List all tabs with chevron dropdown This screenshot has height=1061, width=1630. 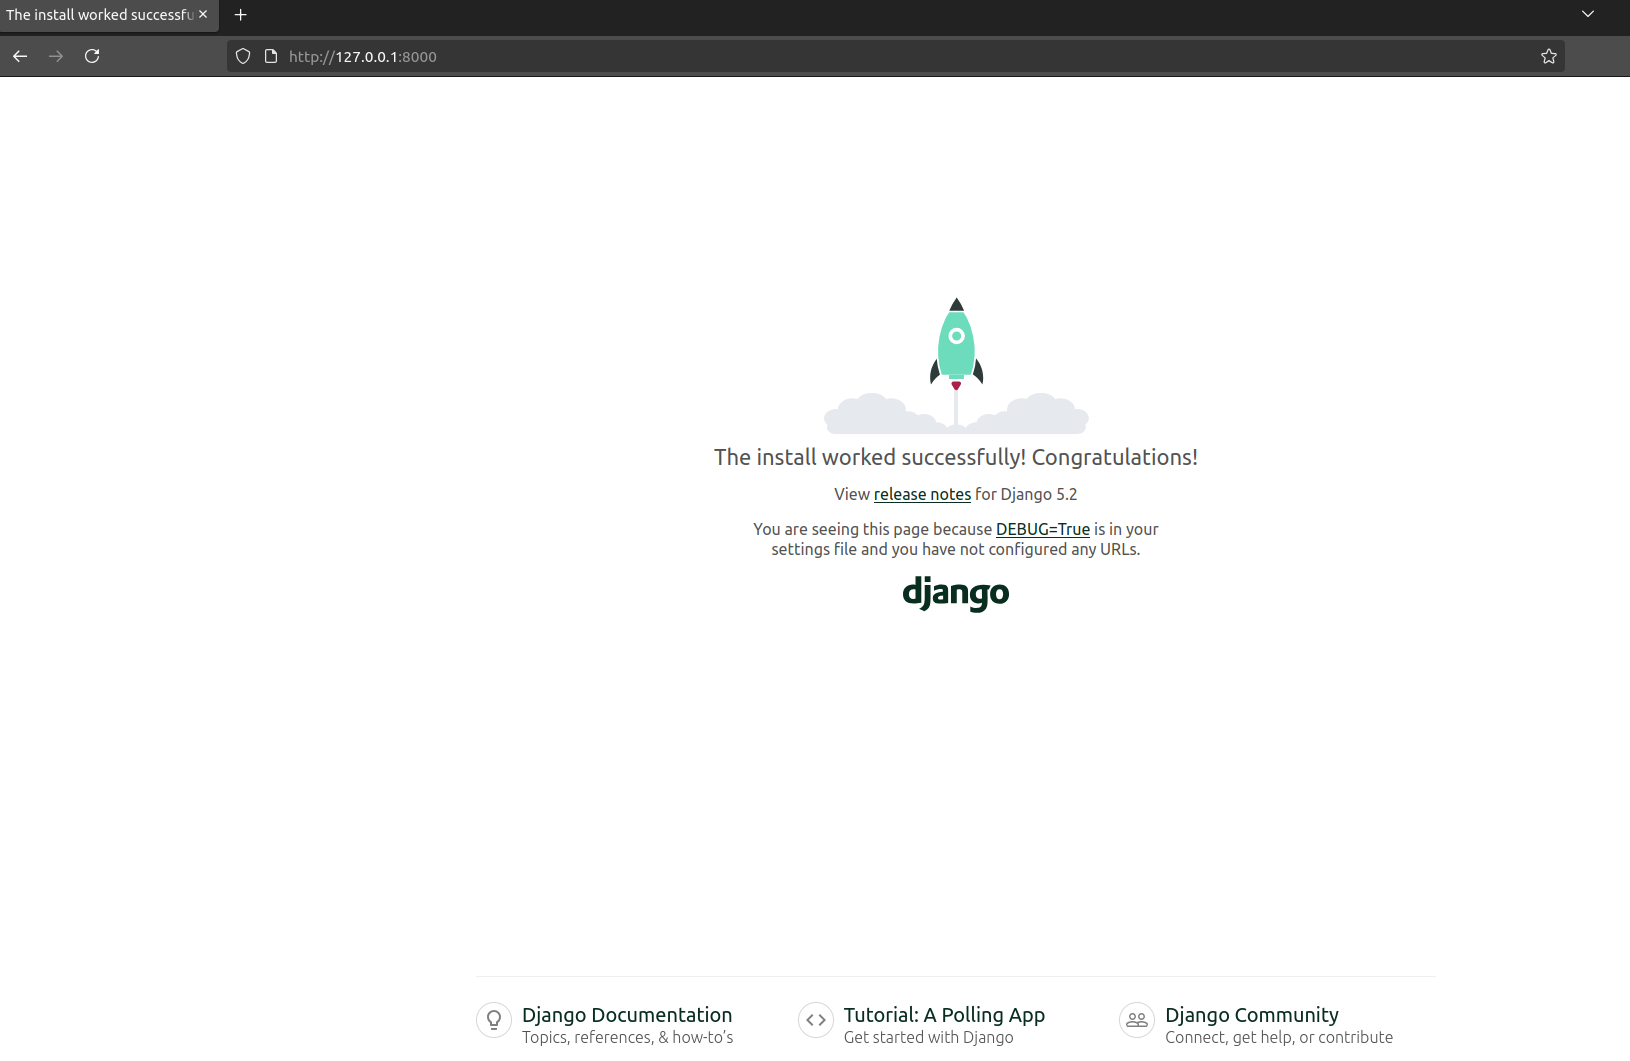click(1588, 14)
